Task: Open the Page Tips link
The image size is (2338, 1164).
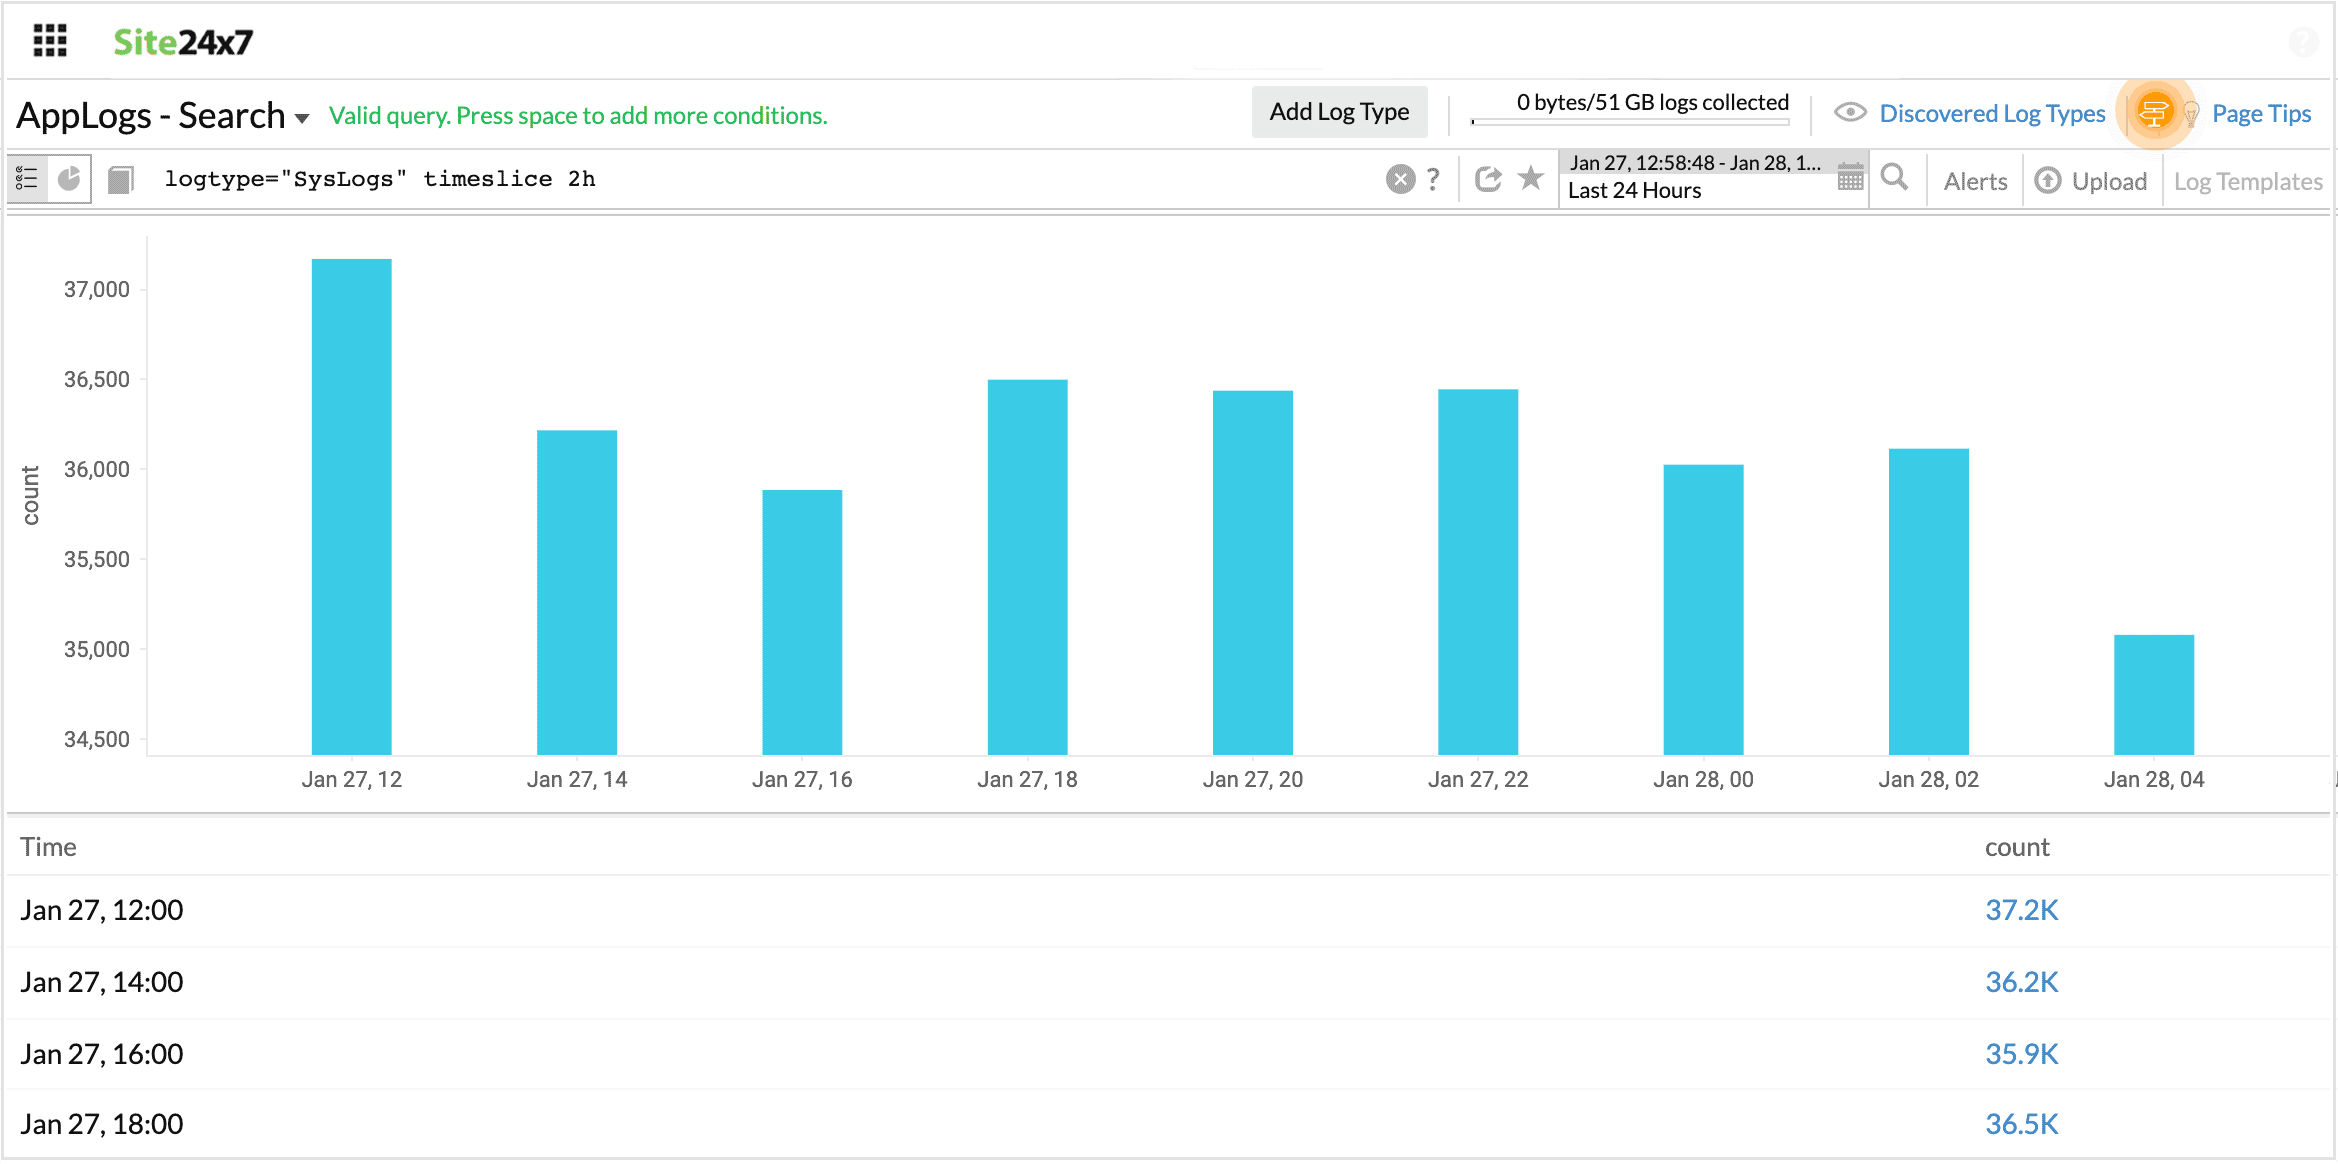Action: (x=2261, y=113)
